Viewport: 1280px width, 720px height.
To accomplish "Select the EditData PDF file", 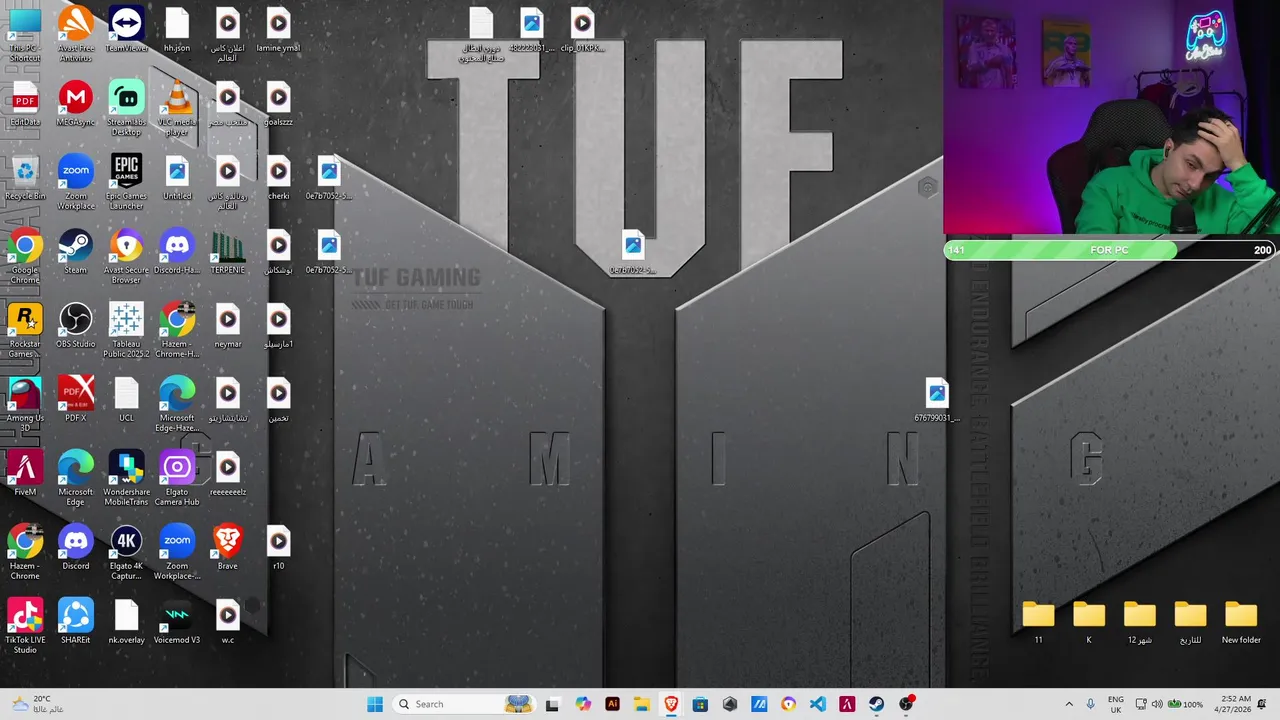I will pyautogui.click(x=25, y=104).
